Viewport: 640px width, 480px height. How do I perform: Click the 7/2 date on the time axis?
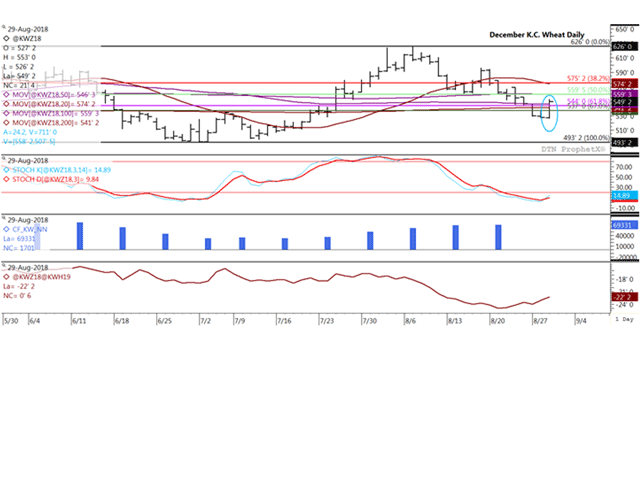pos(206,321)
